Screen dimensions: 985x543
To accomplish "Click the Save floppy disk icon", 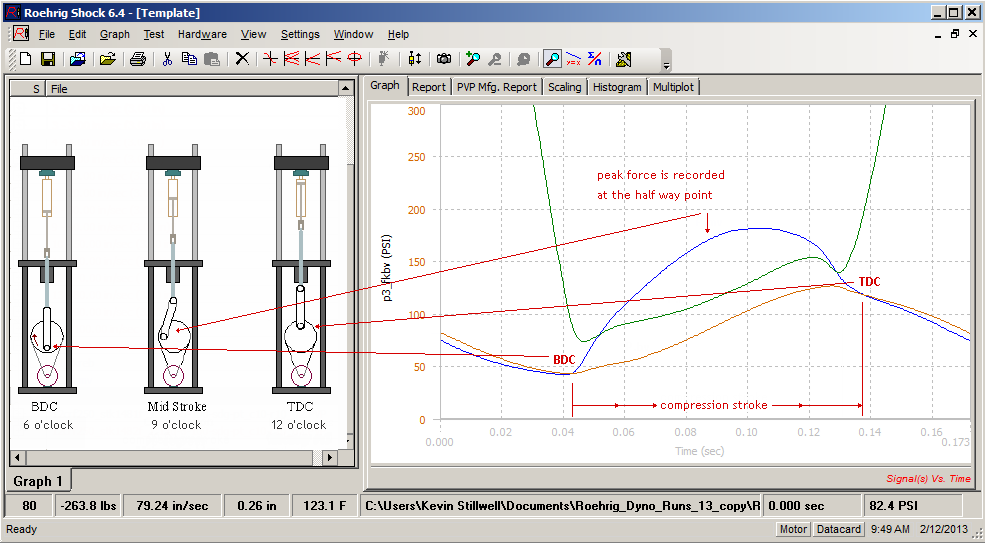I will [x=47, y=59].
